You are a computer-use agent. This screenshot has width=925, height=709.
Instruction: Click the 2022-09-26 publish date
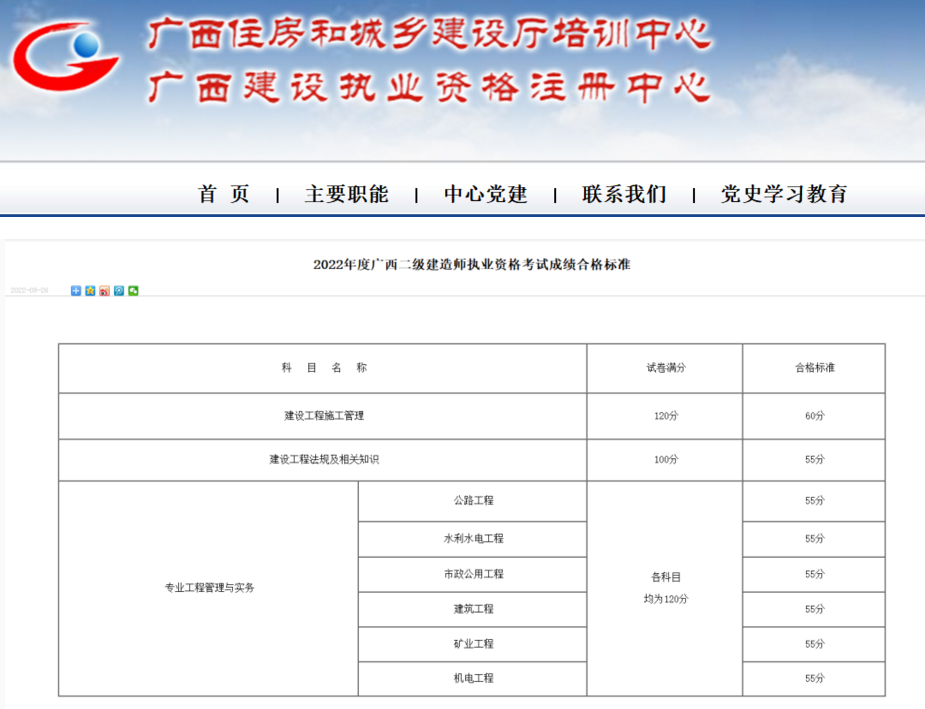pyautogui.click(x=30, y=291)
